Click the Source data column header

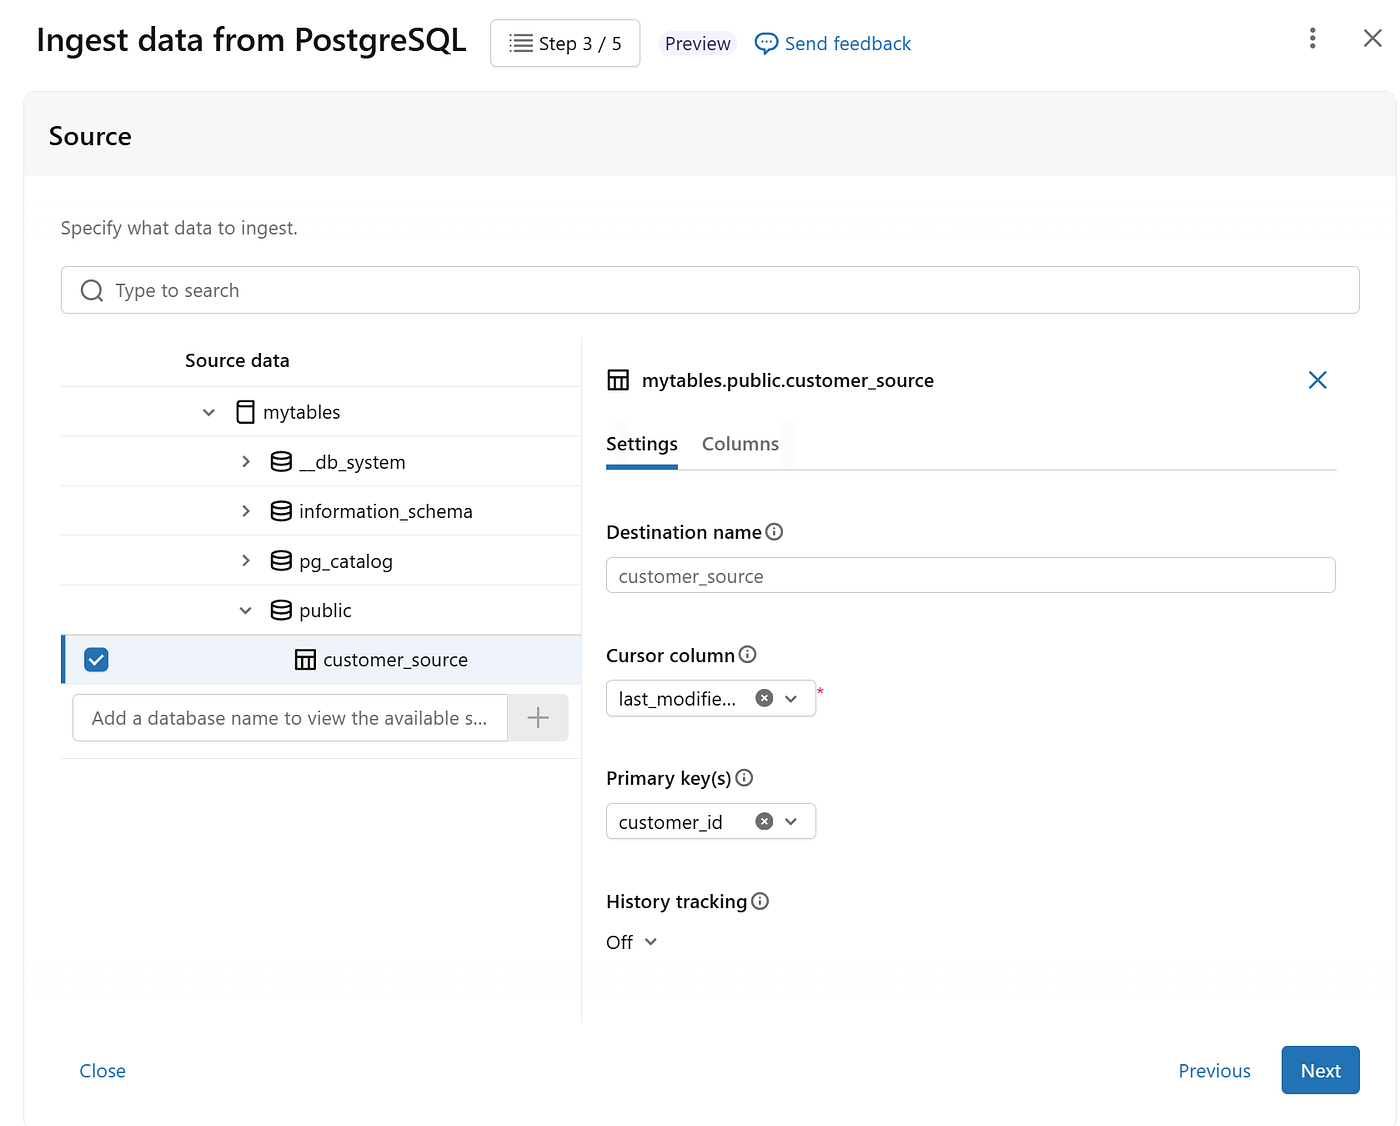click(x=237, y=360)
